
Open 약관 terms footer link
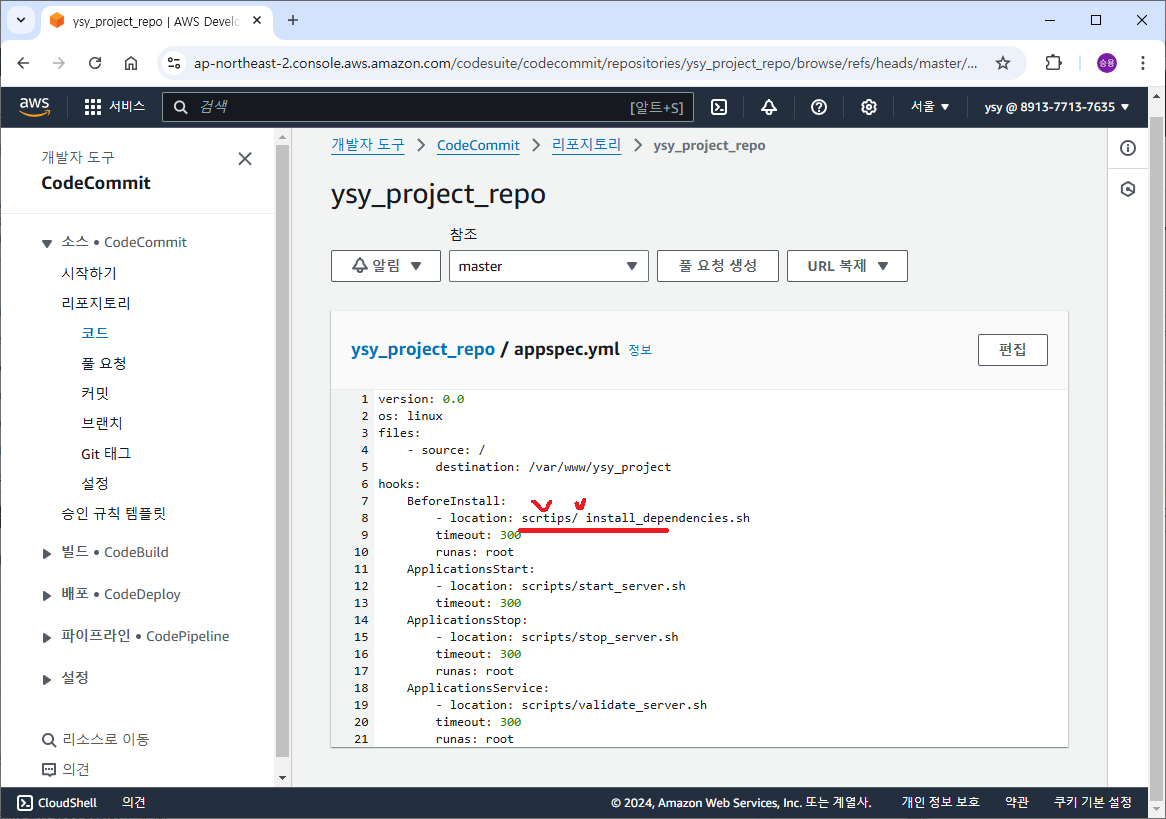point(1017,803)
